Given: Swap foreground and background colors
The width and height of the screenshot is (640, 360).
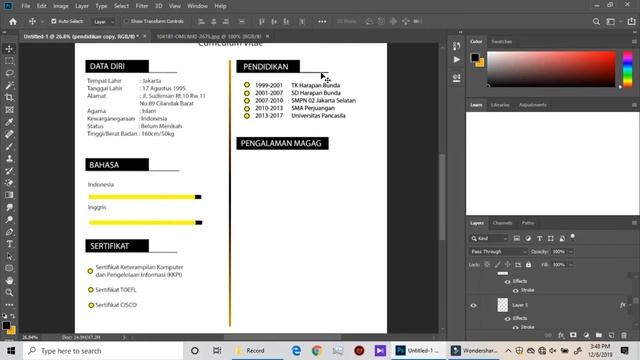Looking at the screenshot, I should pyautogui.click(x=13, y=316).
